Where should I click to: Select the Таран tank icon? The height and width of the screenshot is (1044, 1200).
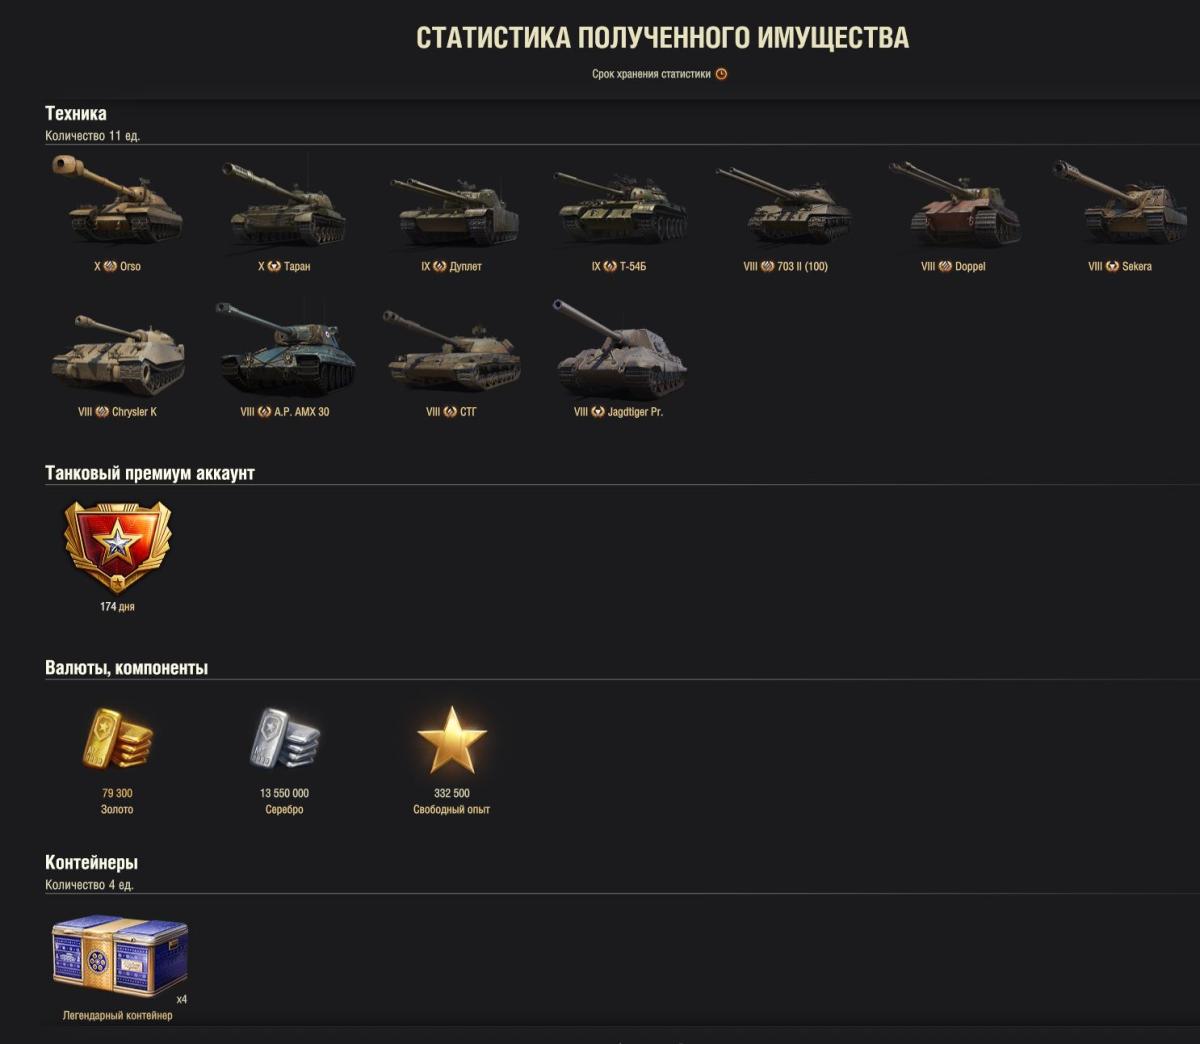(284, 204)
